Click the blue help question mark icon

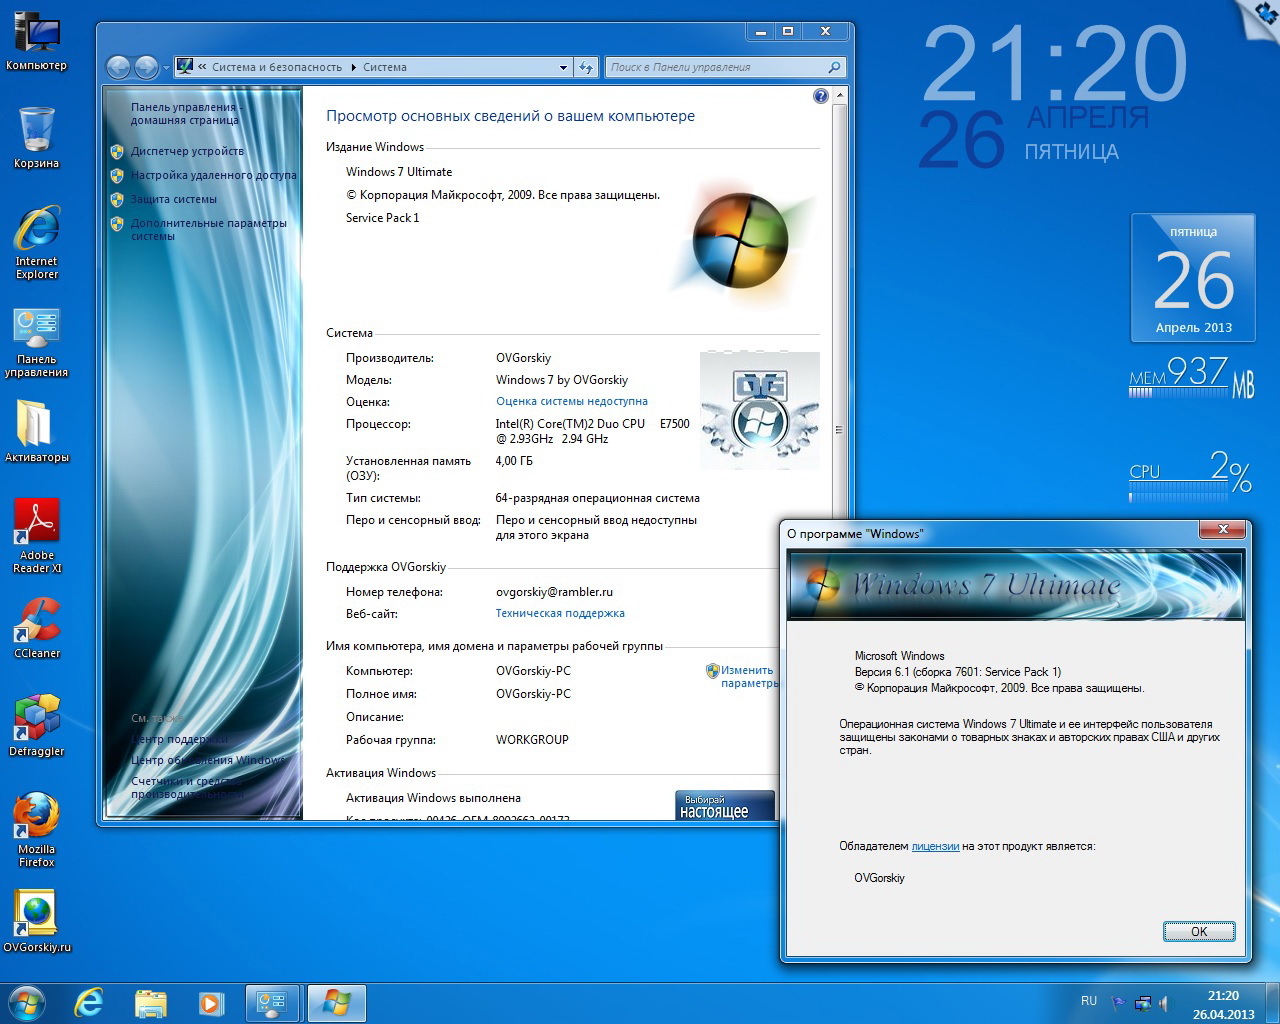click(821, 96)
